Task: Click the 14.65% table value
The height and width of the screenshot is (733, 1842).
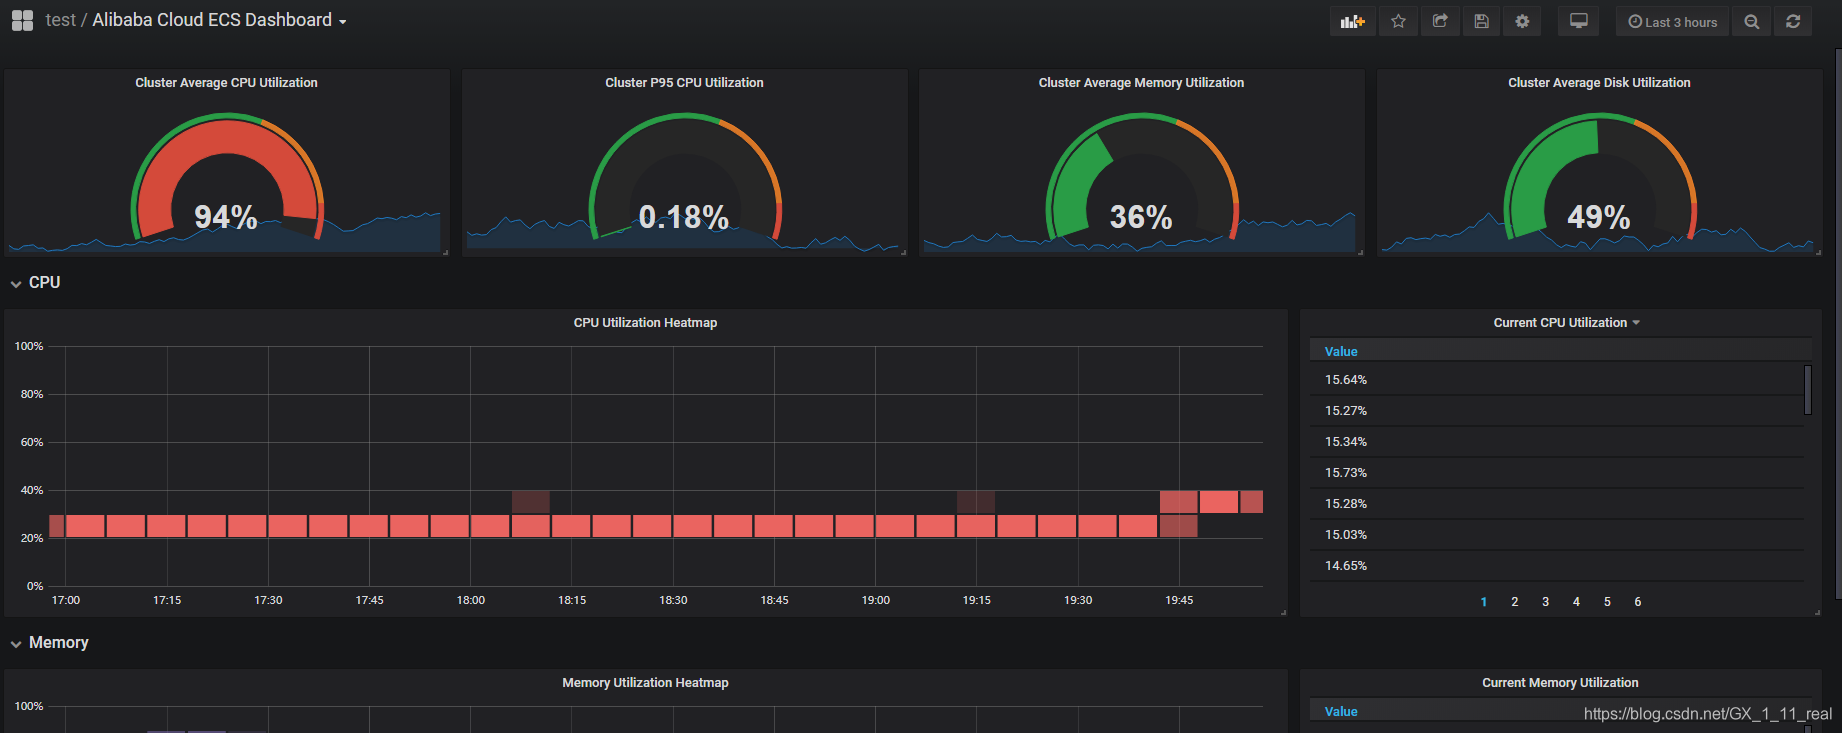Action: coord(1346,565)
